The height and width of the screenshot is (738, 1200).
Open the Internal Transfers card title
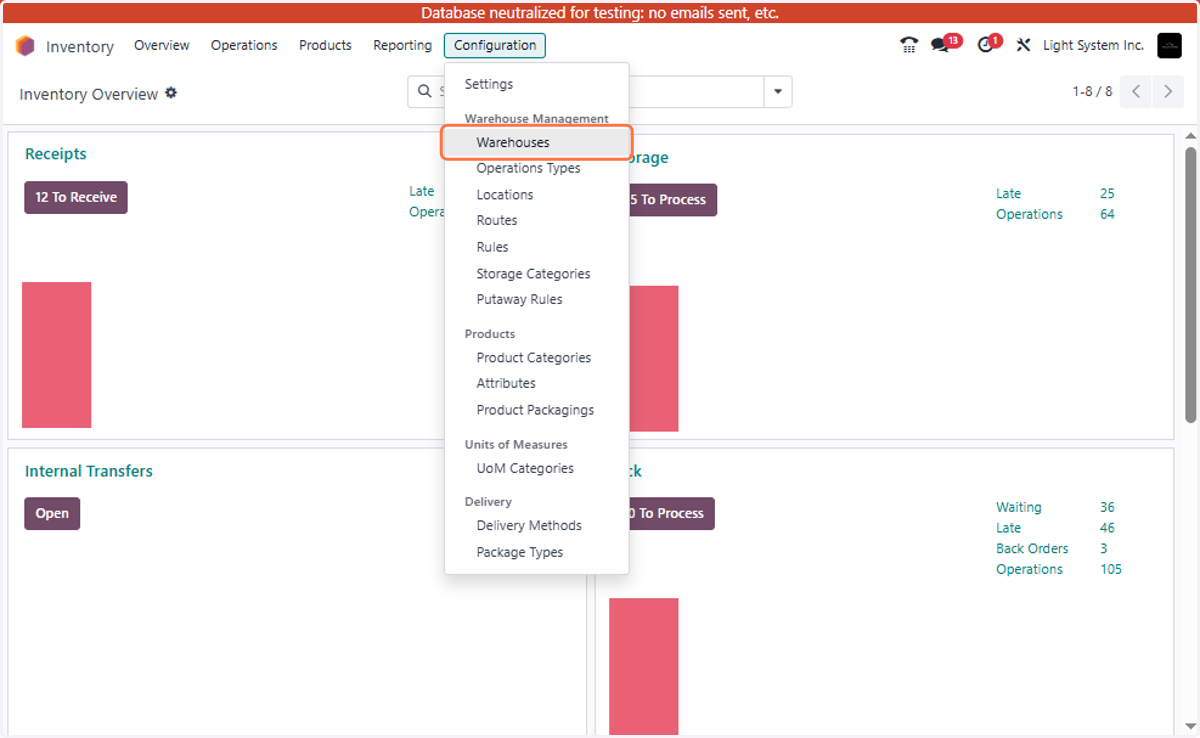tap(89, 471)
